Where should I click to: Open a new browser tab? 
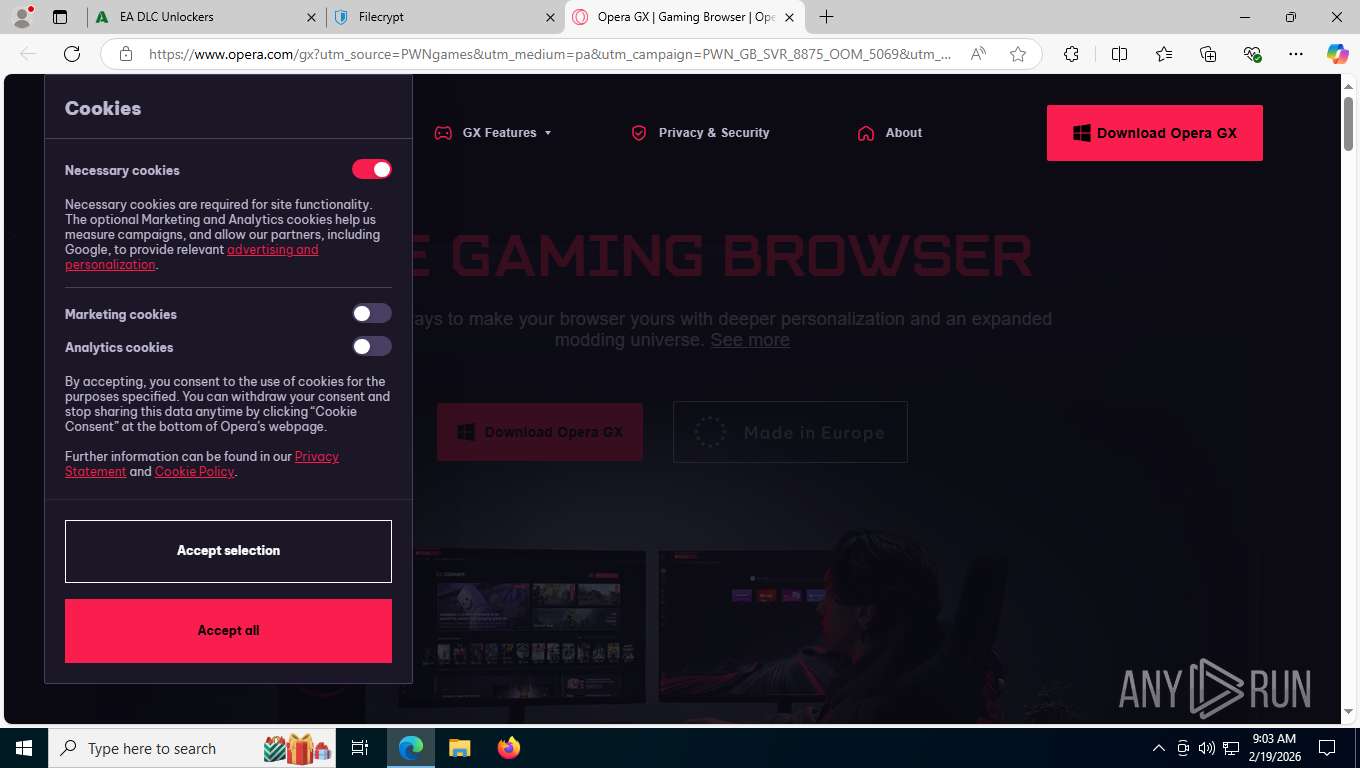[826, 17]
